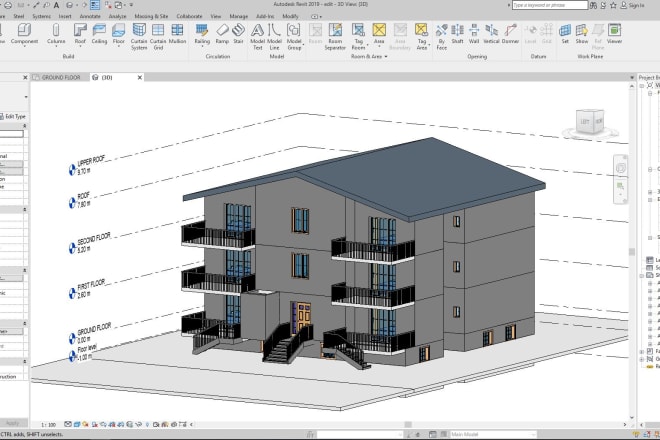This screenshot has width=660, height=440.
Task: Select the Model Group tool
Action: [x=294, y=36]
